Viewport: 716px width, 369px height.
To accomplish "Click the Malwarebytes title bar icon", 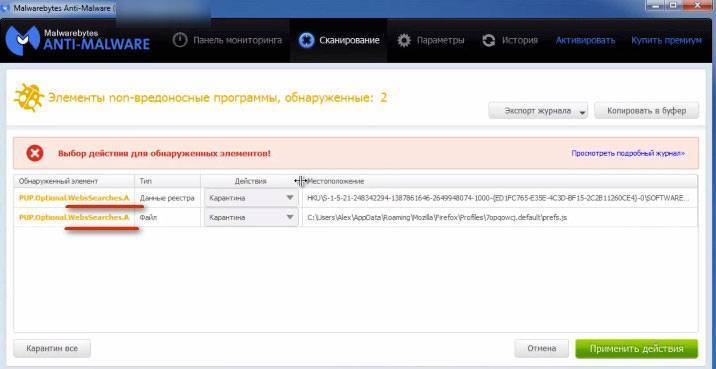I will [x=6, y=8].
